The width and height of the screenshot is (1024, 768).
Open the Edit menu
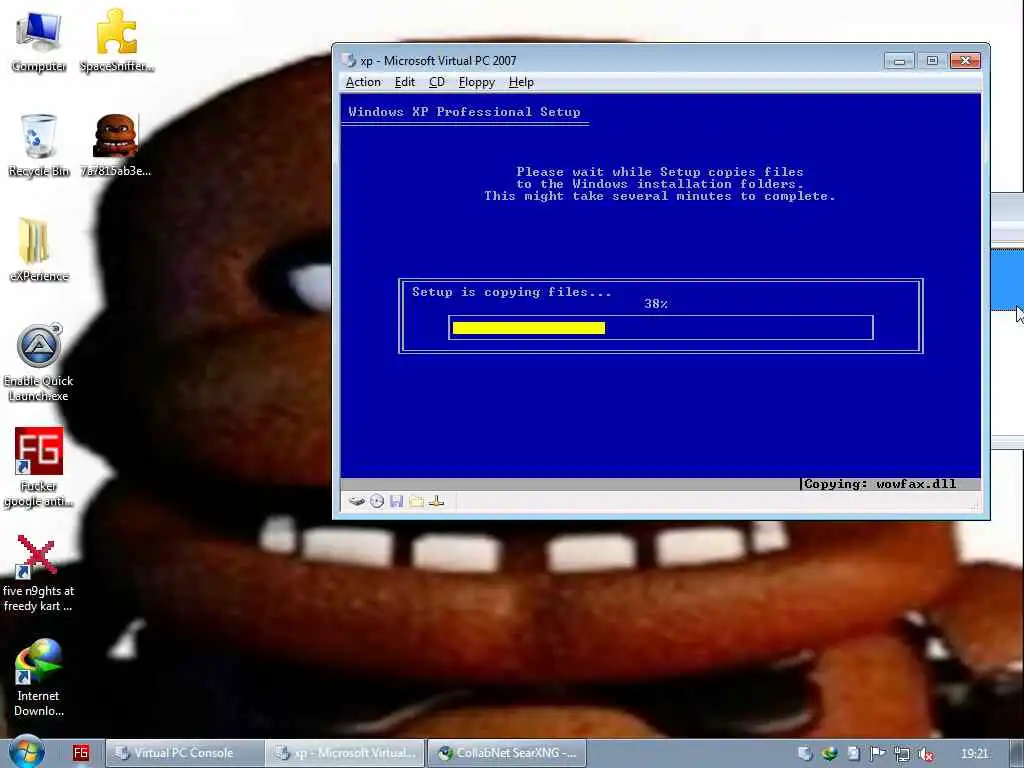point(405,82)
